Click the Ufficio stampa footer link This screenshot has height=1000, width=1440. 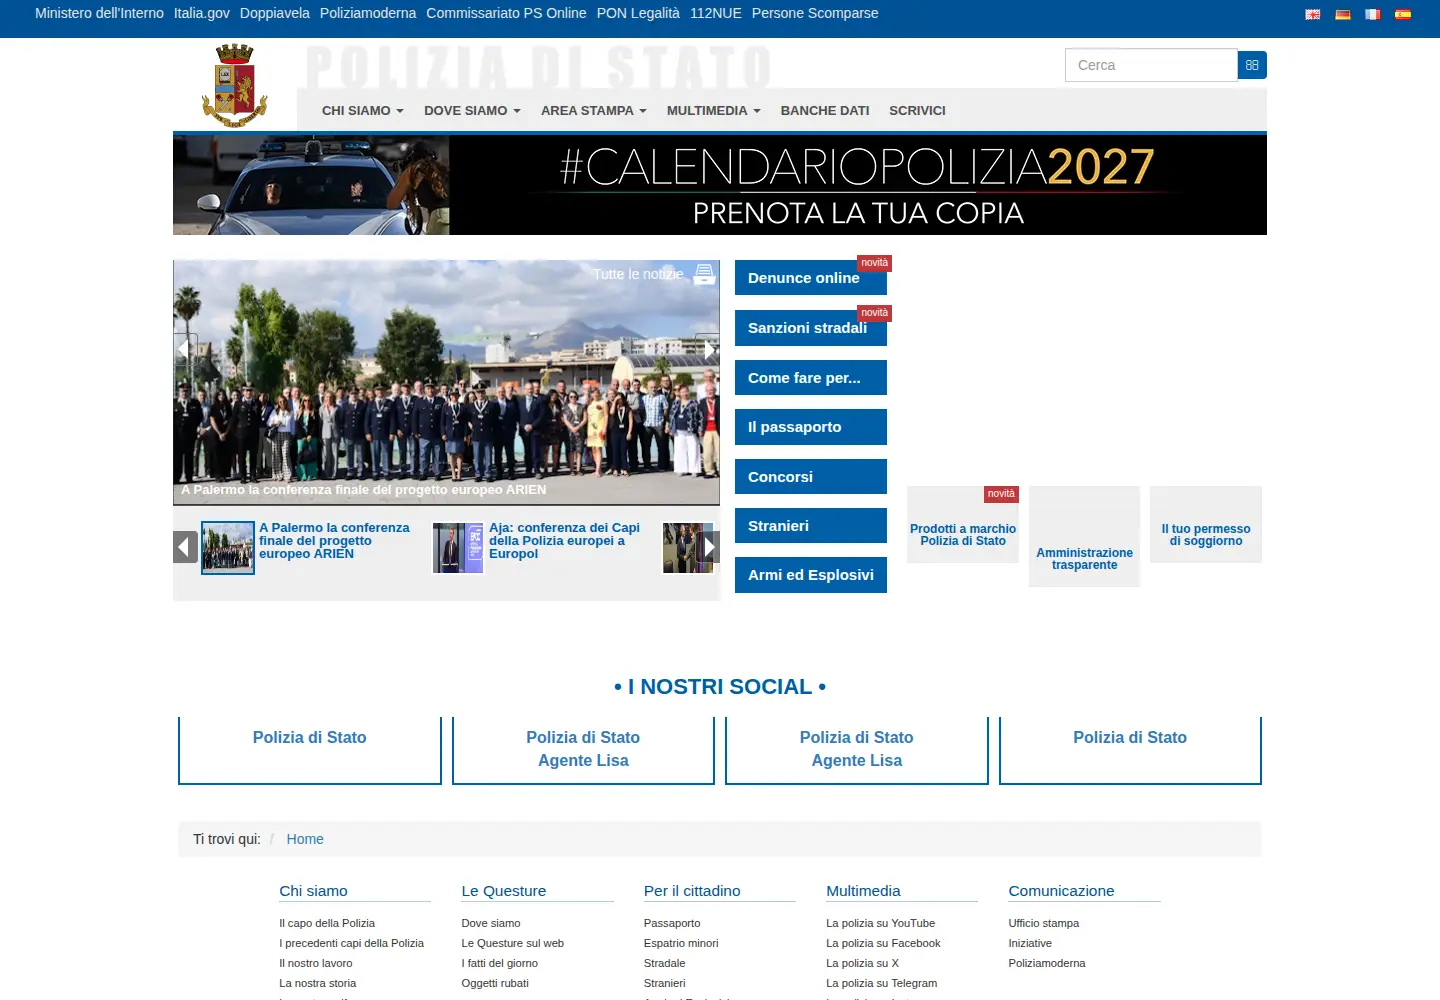(x=1044, y=923)
